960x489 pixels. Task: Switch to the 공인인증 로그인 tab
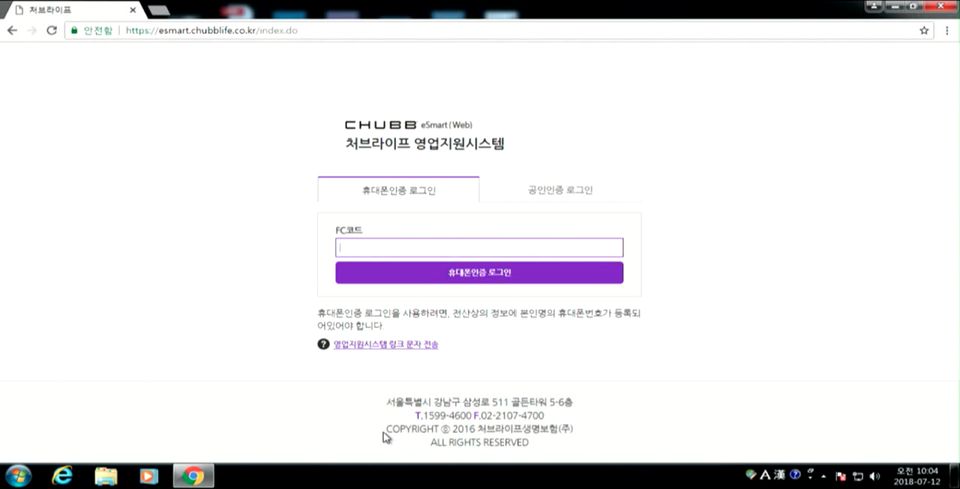coord(560,190)
